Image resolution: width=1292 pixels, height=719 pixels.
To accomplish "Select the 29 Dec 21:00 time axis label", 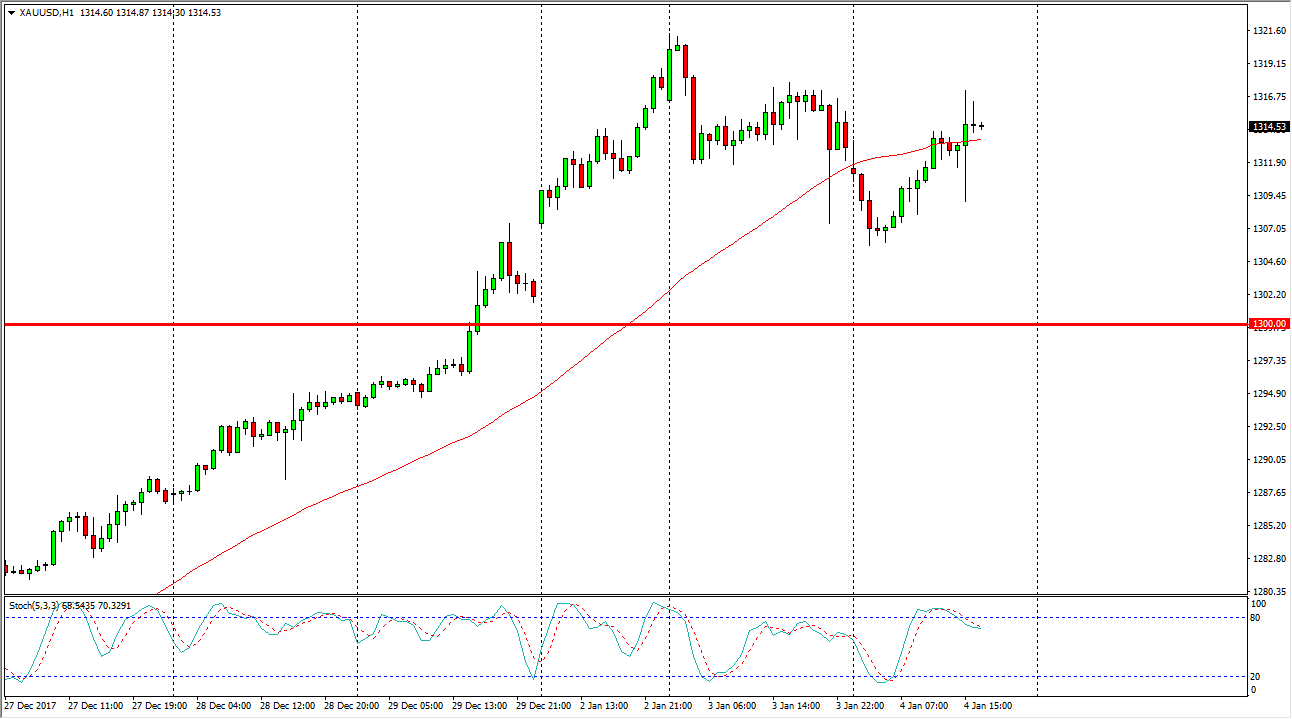I will click(x=543, y=706).
